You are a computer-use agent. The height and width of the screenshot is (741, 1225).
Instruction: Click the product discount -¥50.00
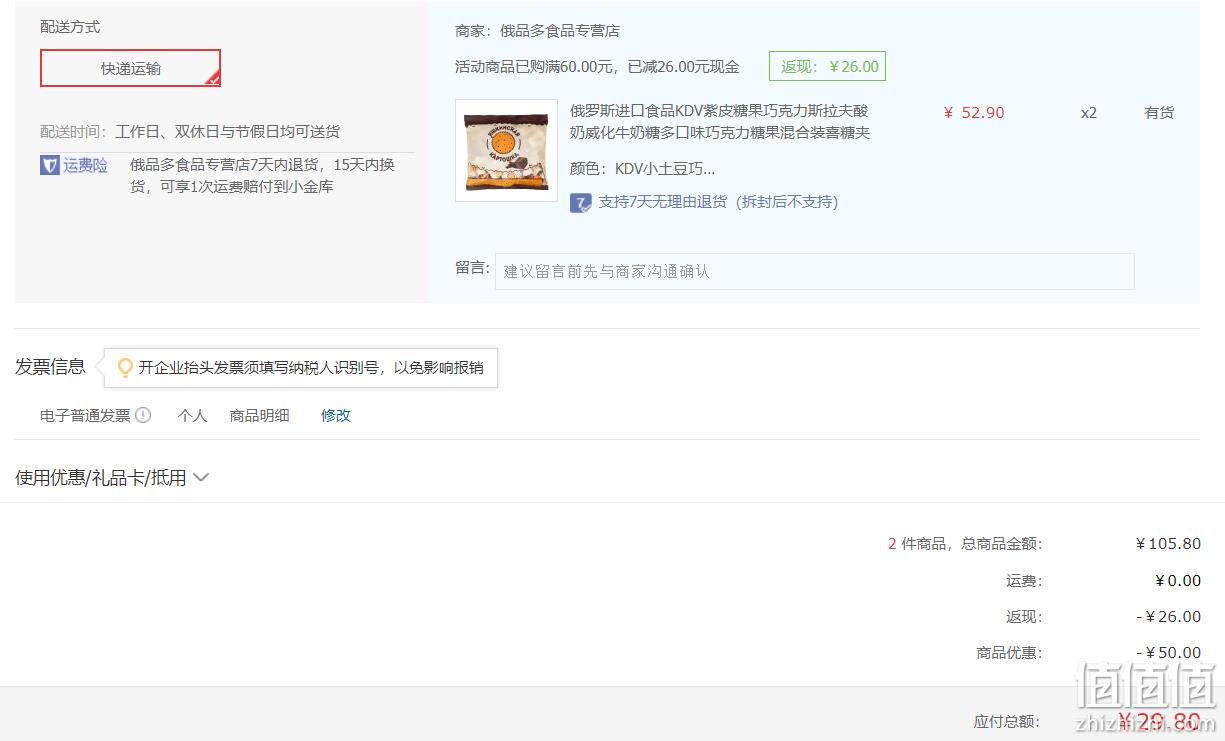tap(1169, 653)
